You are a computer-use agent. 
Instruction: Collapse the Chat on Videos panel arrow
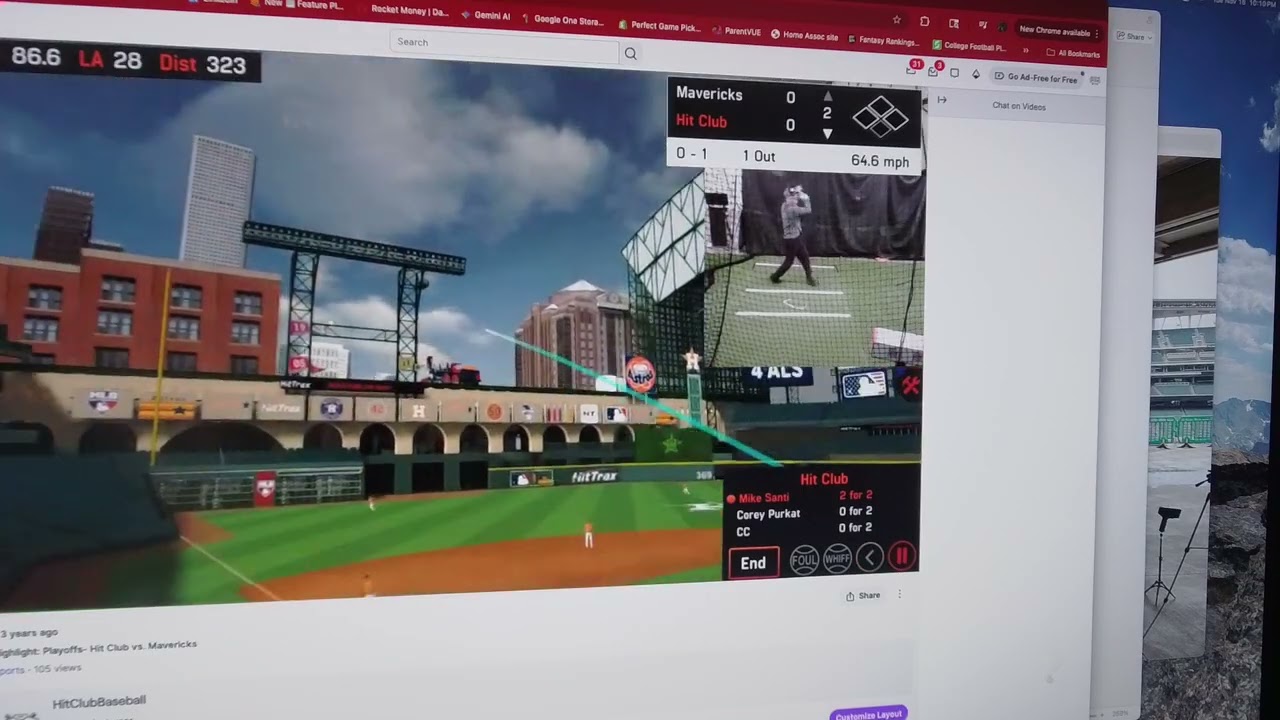point(942,100)
